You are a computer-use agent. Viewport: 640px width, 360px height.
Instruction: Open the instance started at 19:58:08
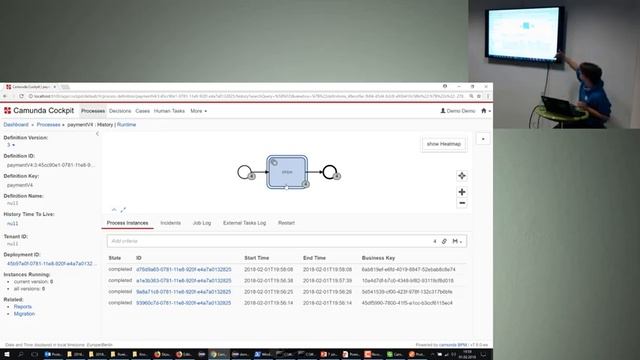point(184,269)
